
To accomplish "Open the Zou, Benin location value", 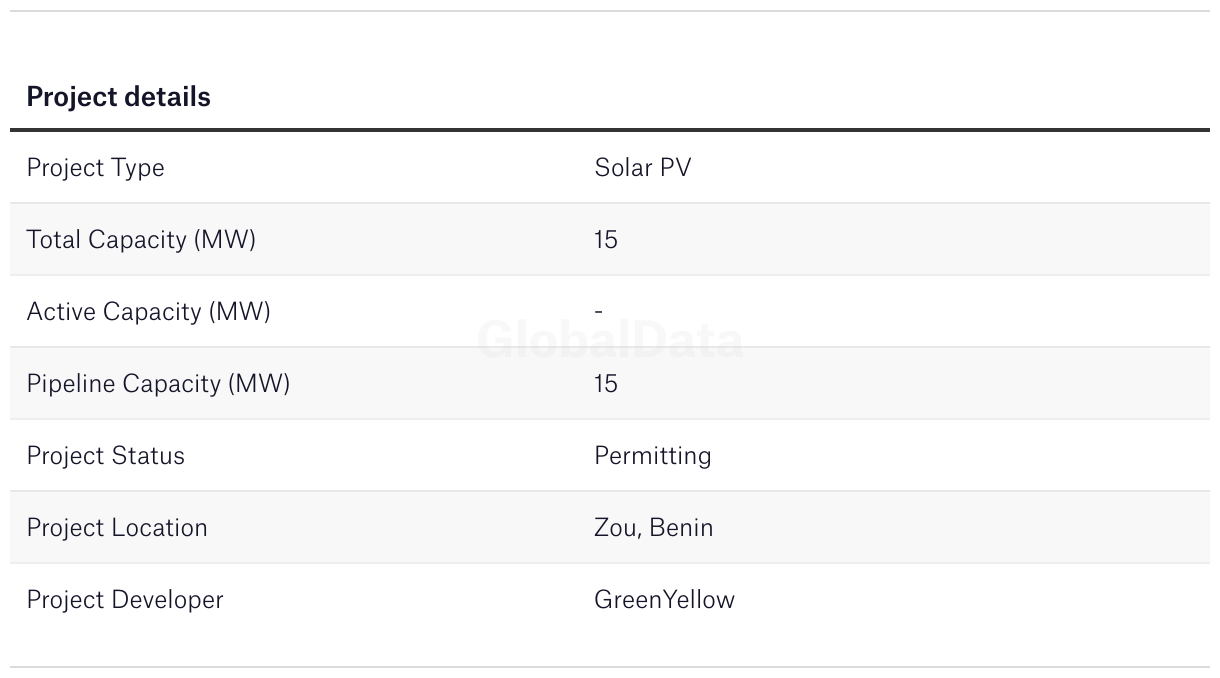I will [x=653, y=528].
